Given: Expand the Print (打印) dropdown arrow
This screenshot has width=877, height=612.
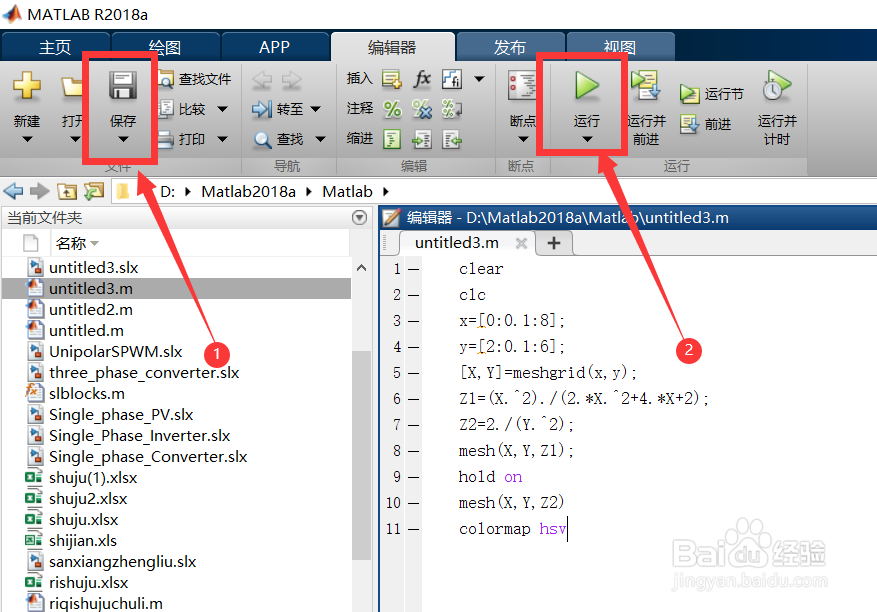Looking at the screenshot, I should [x=222, y=139].
